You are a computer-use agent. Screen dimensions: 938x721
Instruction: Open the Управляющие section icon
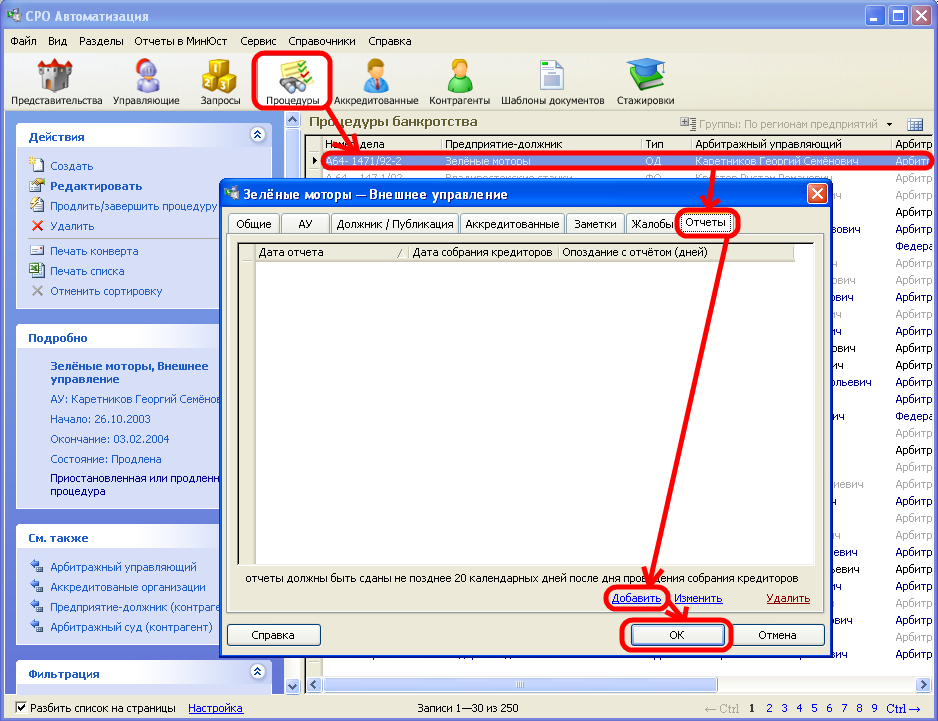point(146,82)
